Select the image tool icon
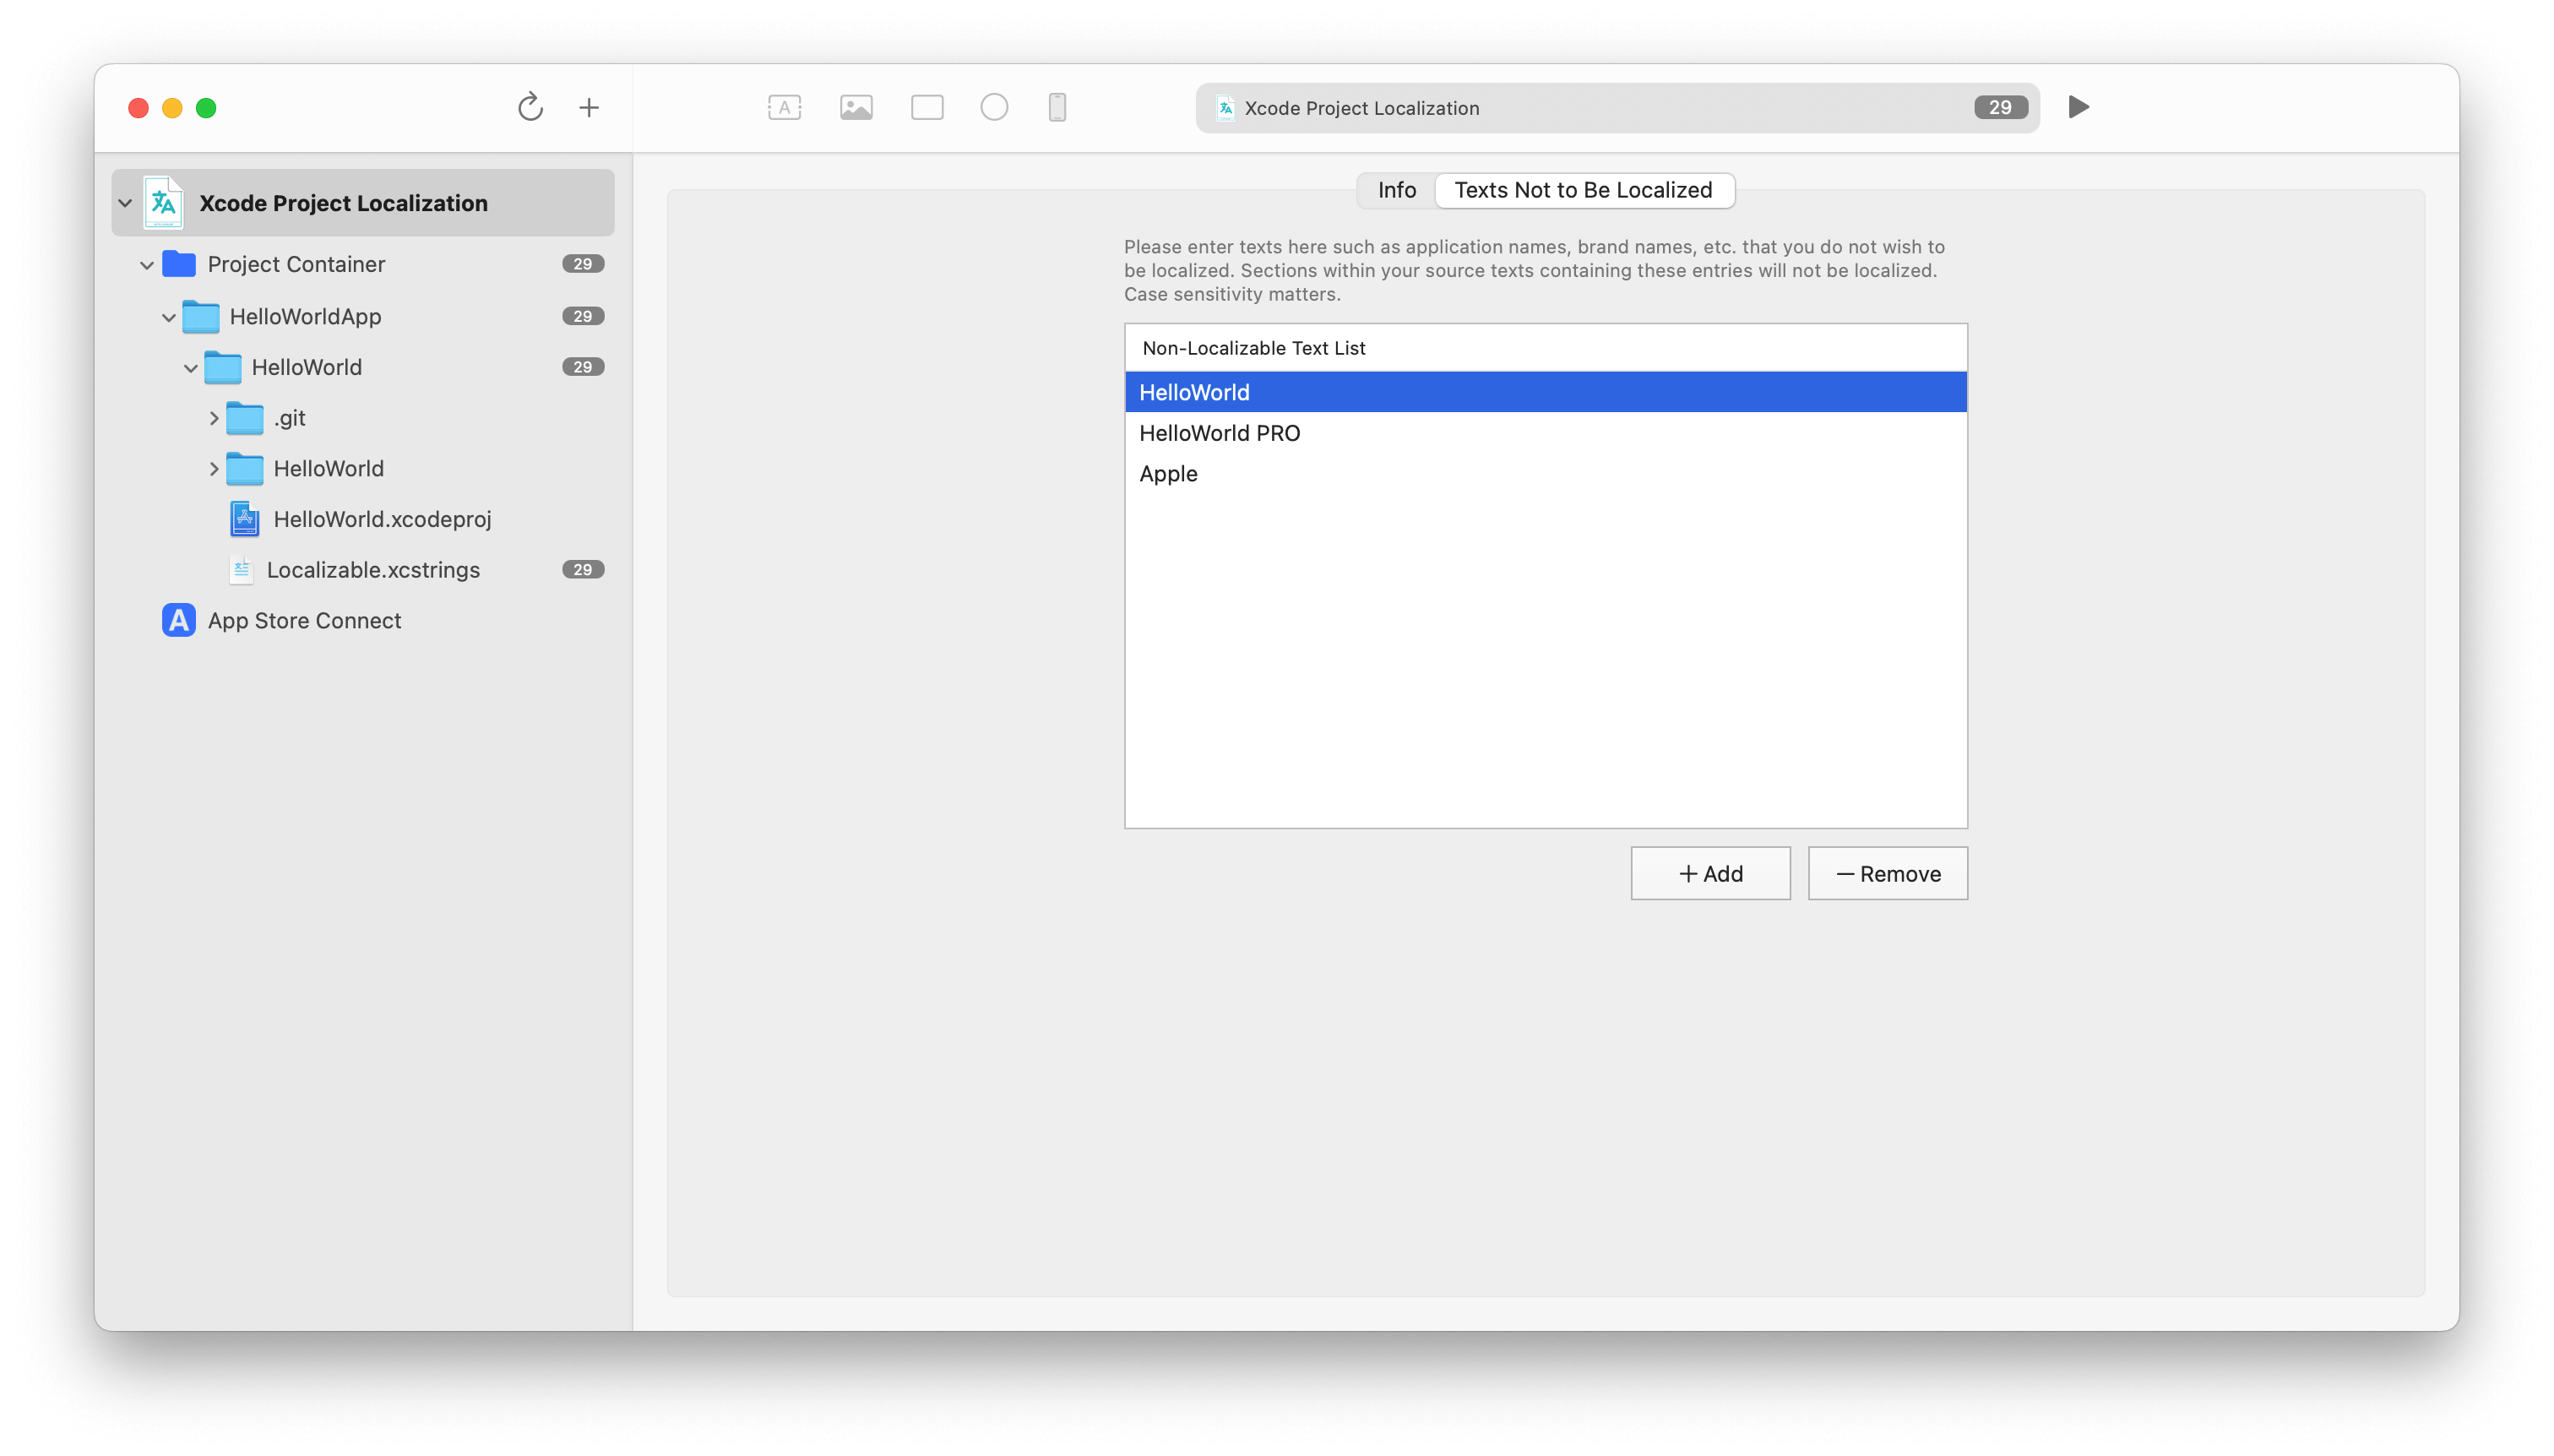Viewport: 2554px width, 1456px height. [856, 107]
